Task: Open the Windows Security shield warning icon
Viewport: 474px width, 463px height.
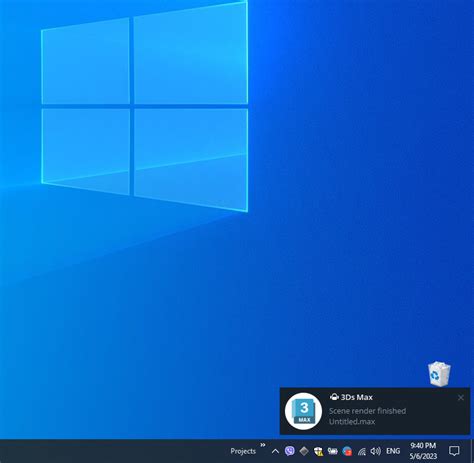Action: point(318,452)
